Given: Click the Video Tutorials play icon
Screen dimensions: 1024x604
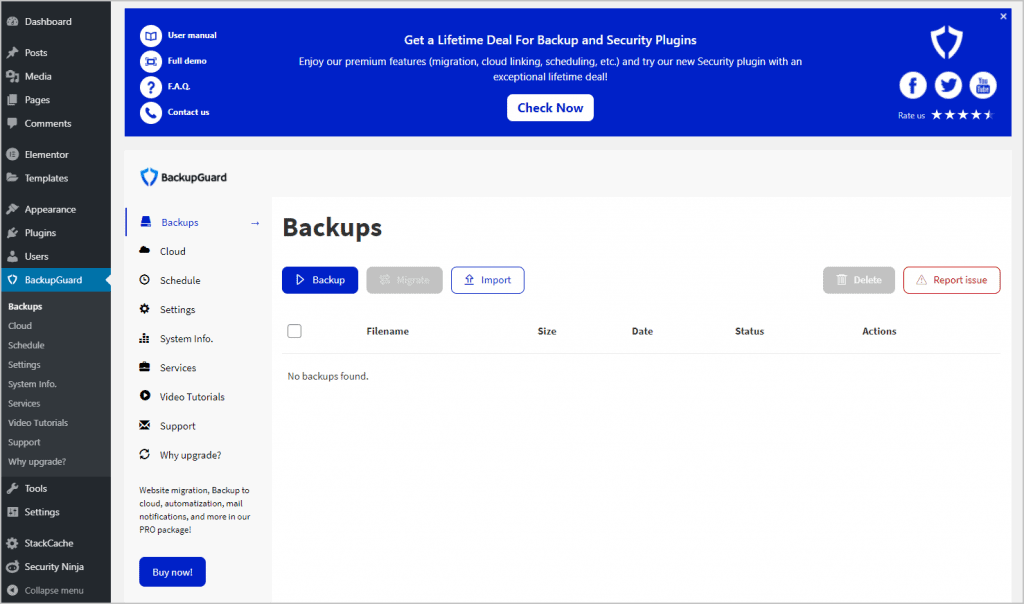Looking at the screenshot, I should pyautogui.click(x=145, y=396).
